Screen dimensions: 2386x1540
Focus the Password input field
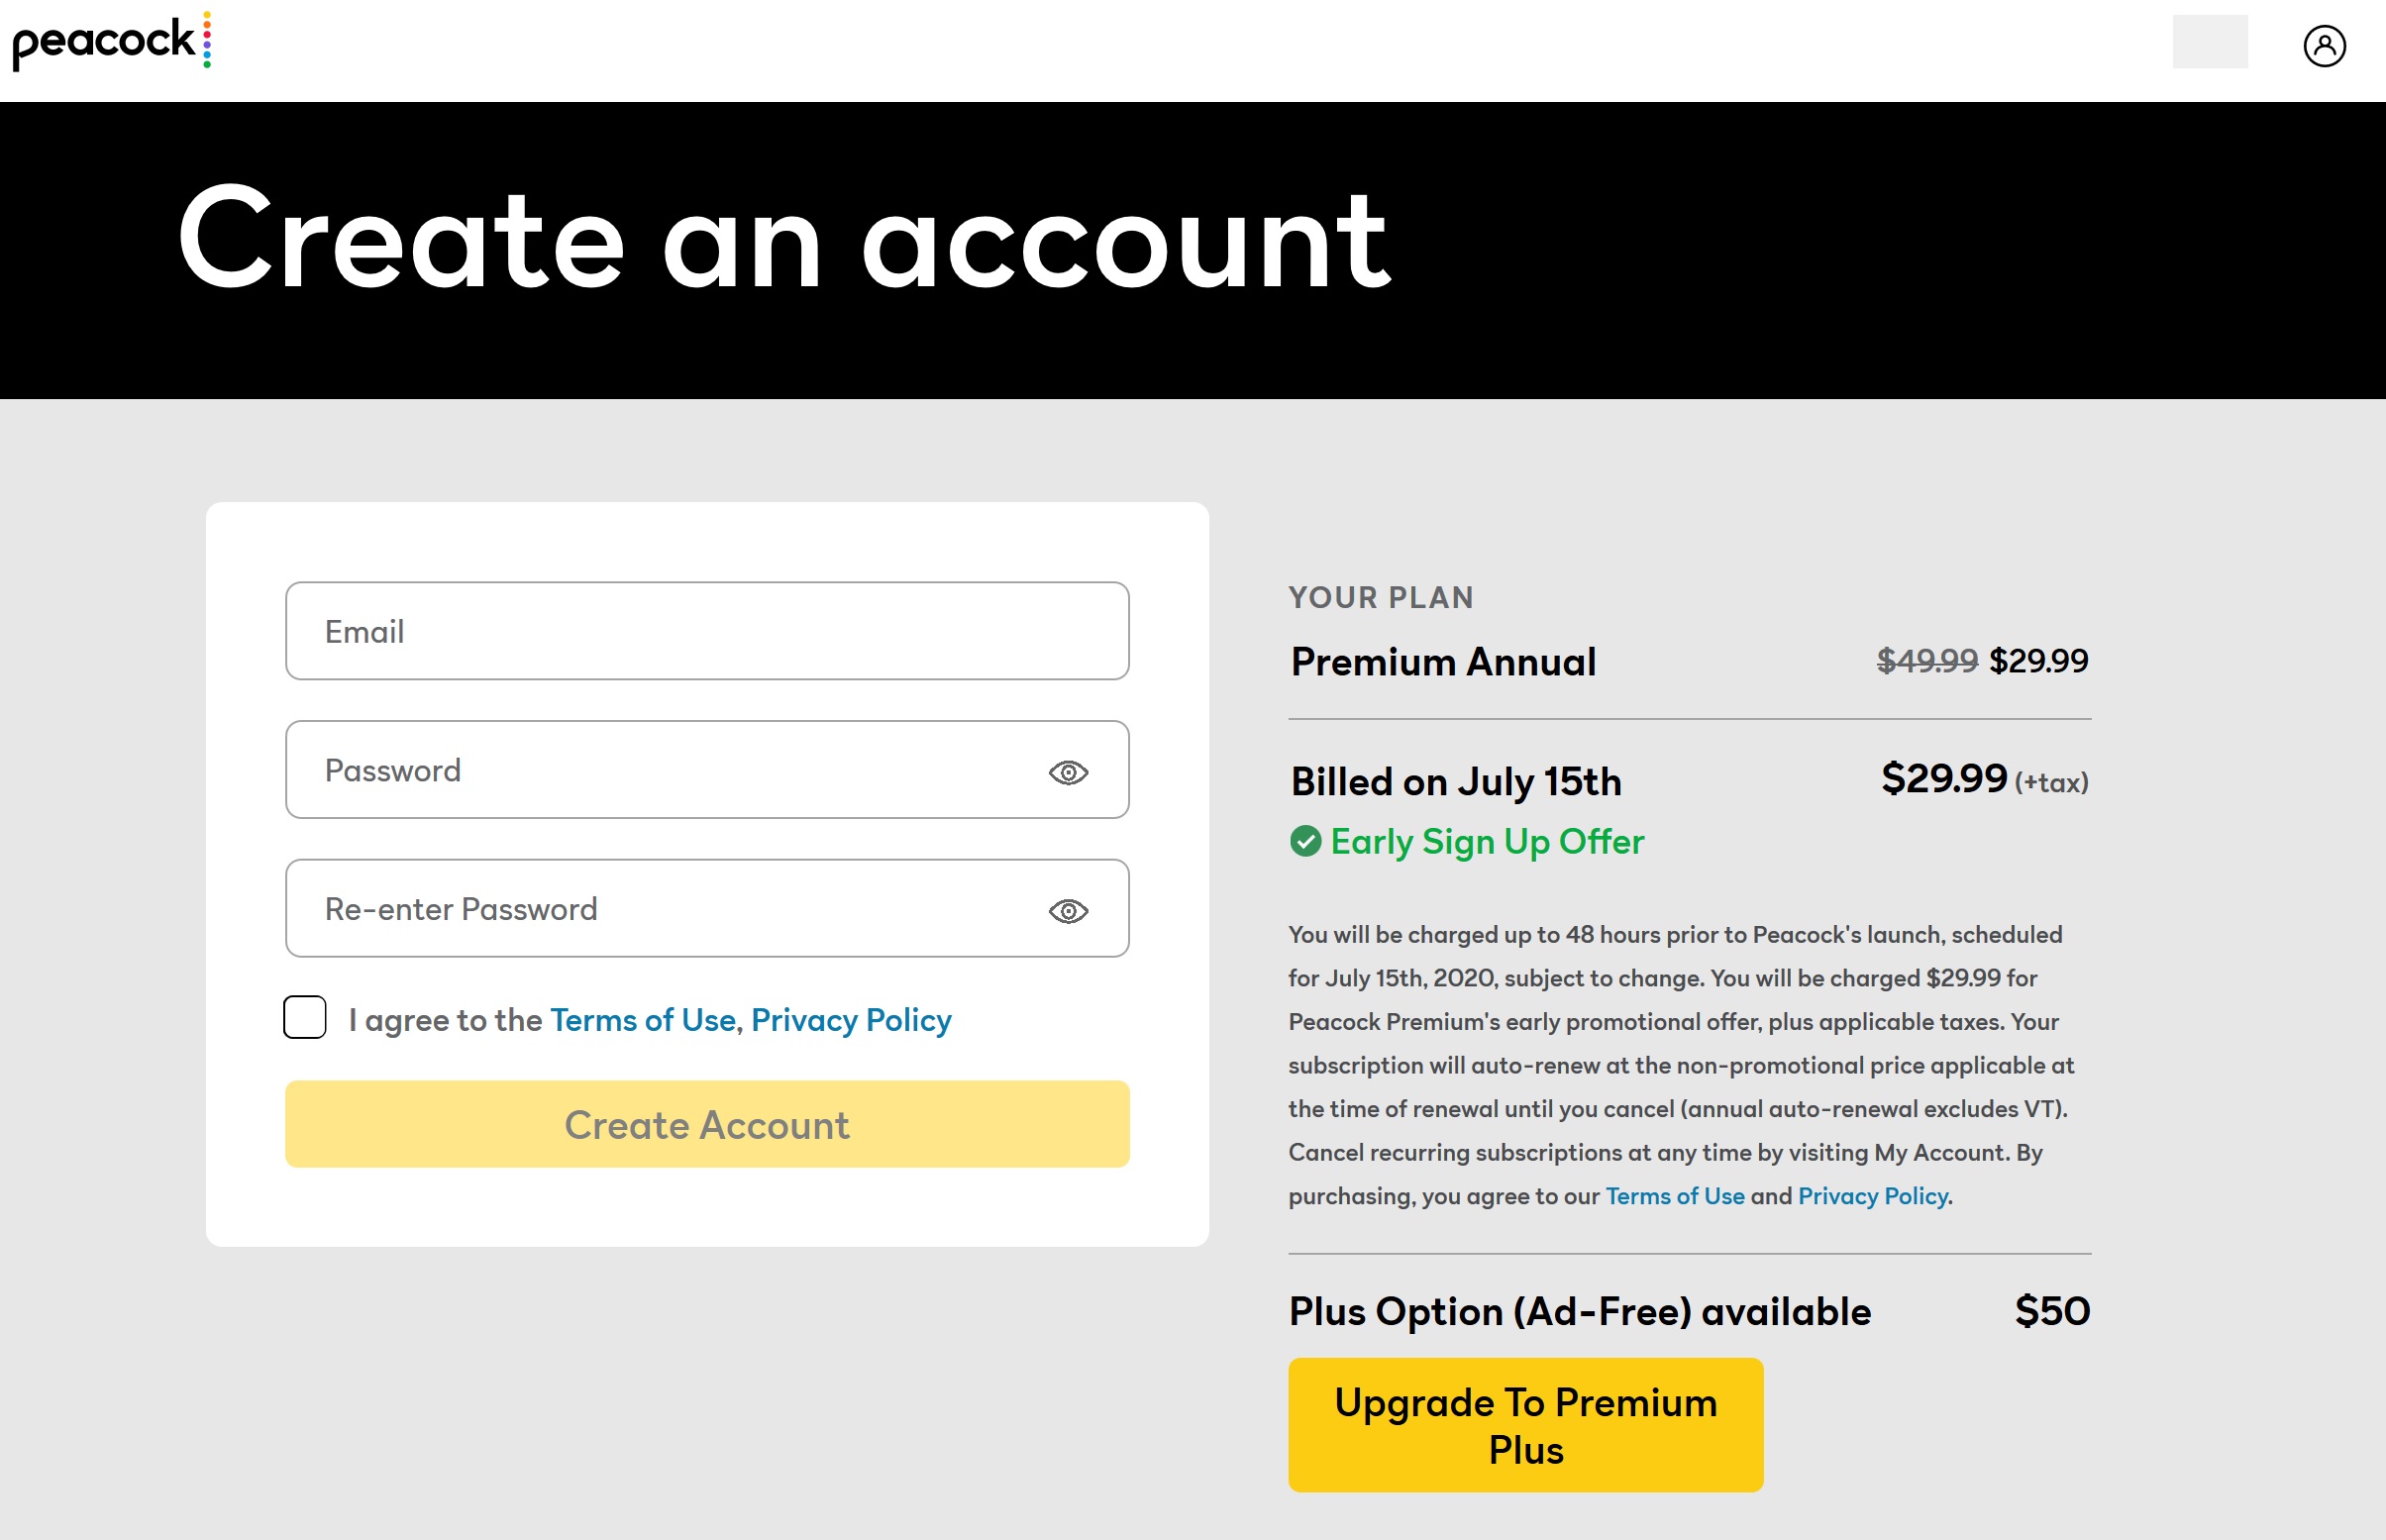tap(660, 770)
